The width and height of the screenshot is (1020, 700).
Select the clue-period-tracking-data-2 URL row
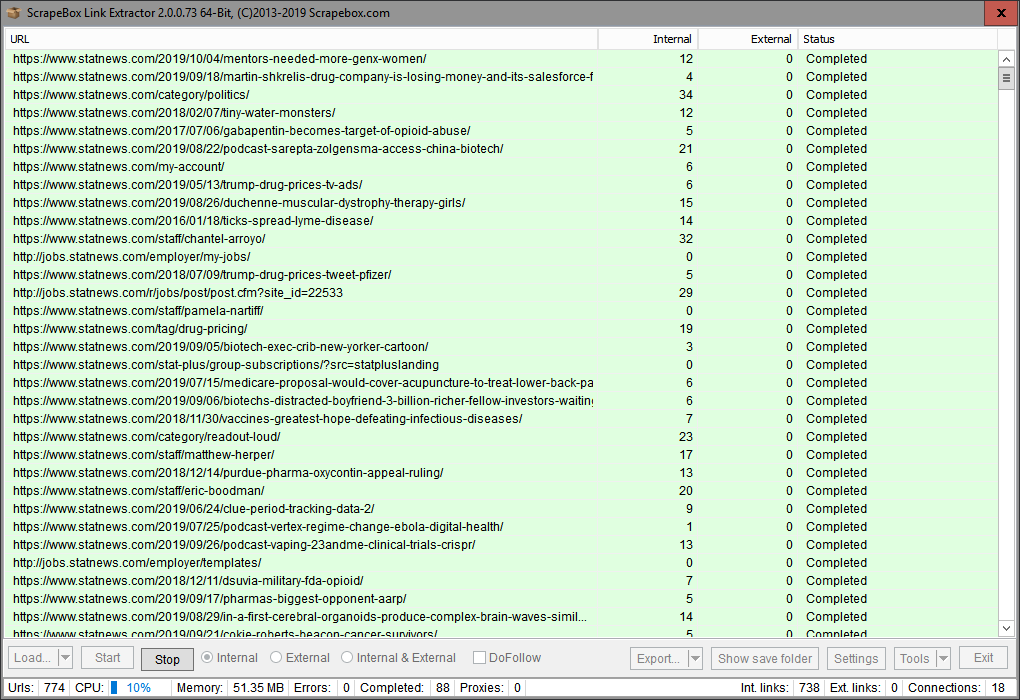click(x=501, y=509)
